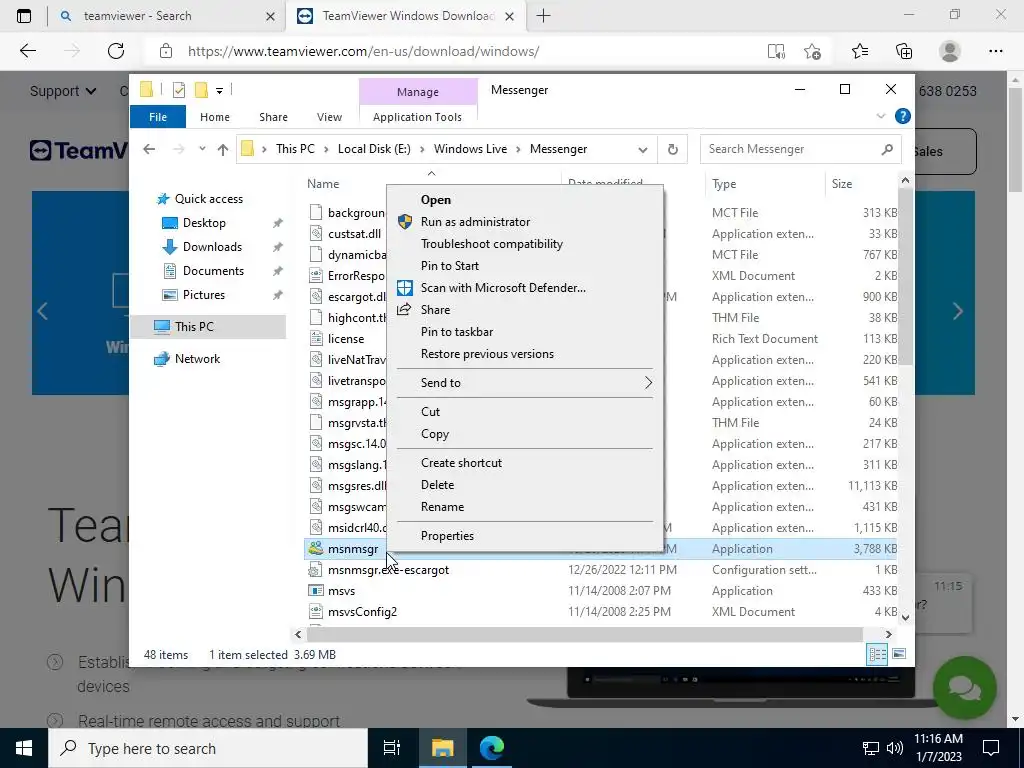Open recent locations dropdown in Explorer
The width and height of the screenshot is (1024, 768).
[x=202, y=150]
